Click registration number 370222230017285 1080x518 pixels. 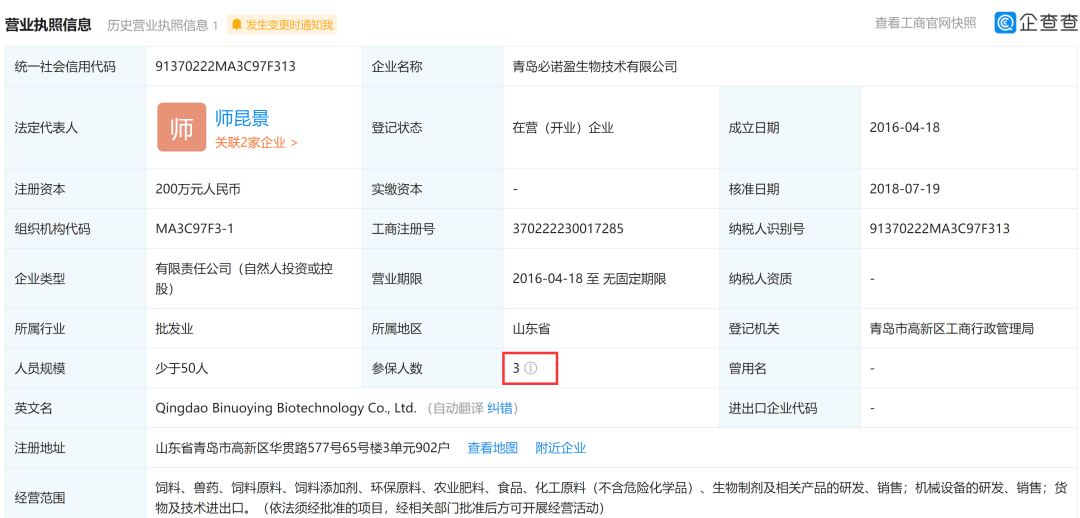coord(568,229)
